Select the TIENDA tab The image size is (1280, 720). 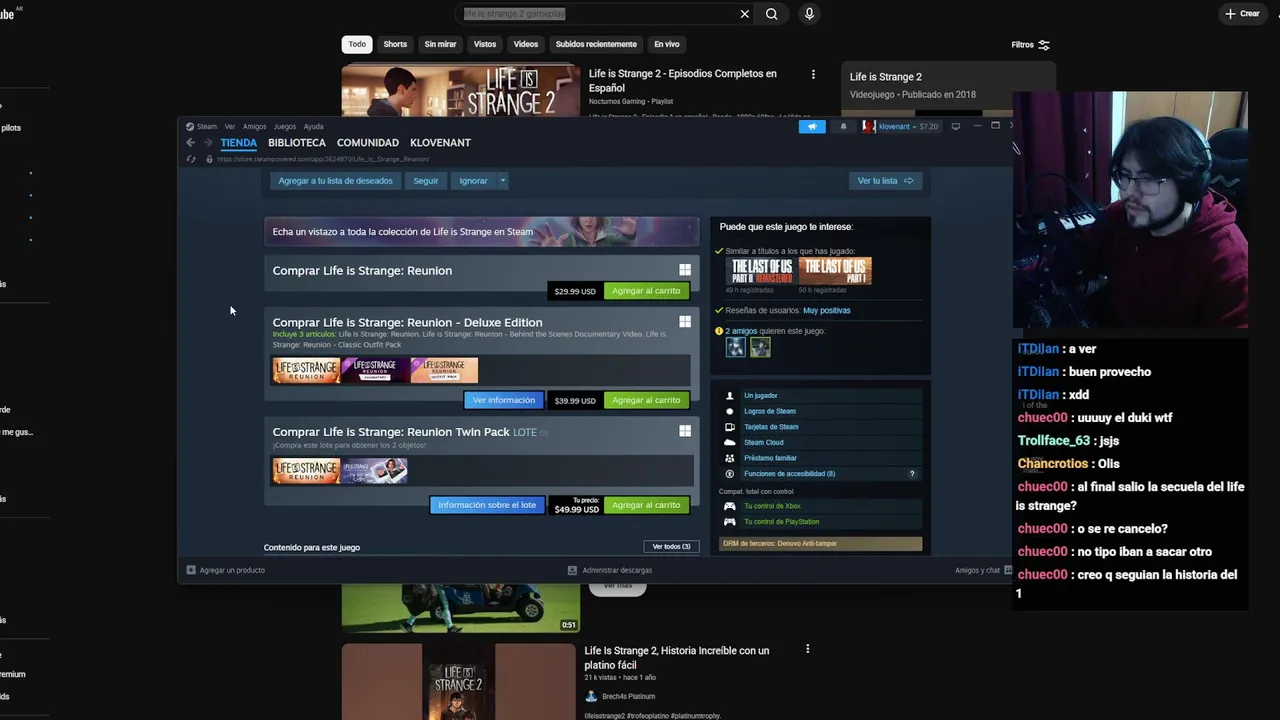(239, 143)
